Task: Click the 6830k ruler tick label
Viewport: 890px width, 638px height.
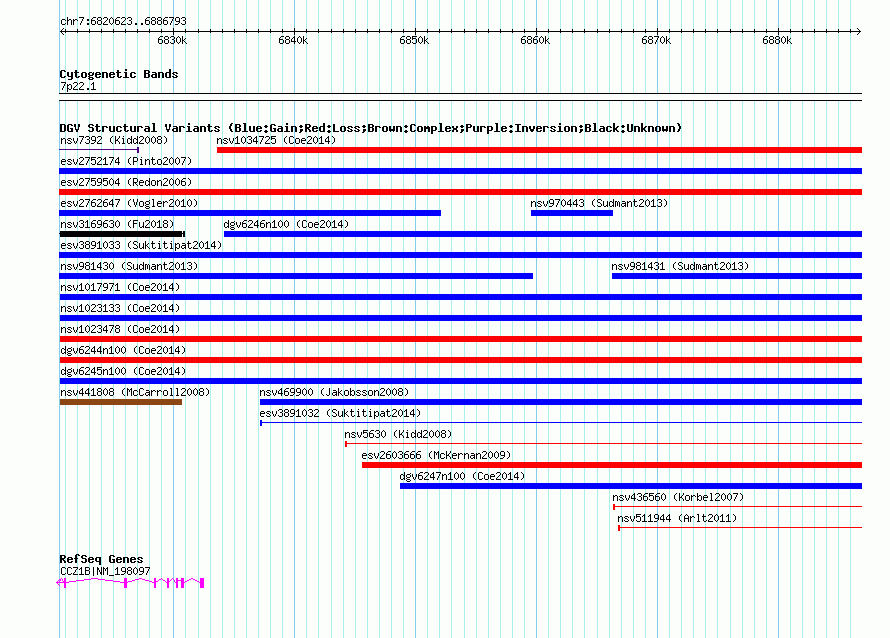Action: click(x=172, y=41)
